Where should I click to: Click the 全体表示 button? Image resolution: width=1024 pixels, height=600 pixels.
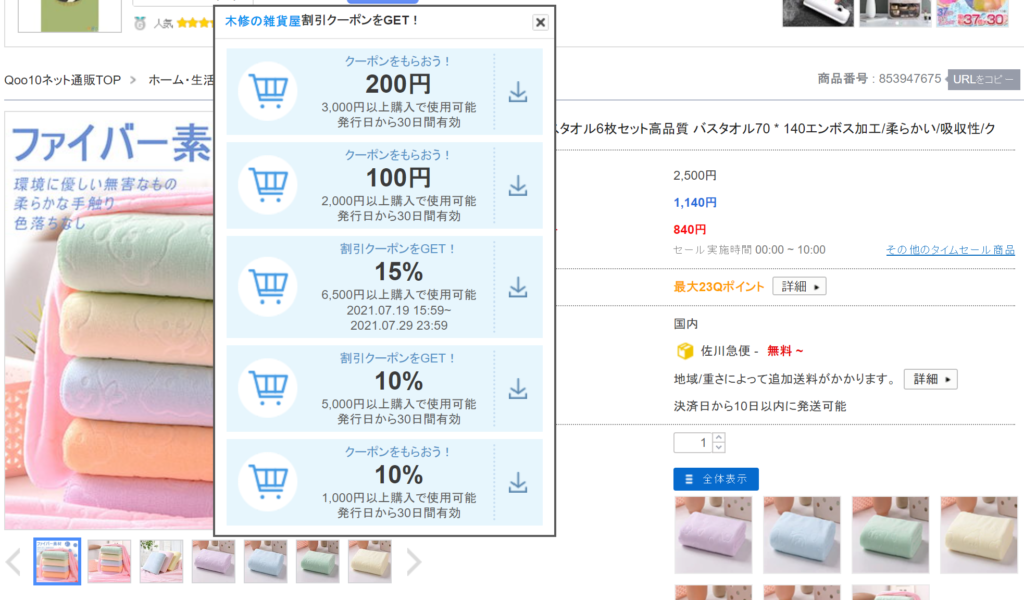(716, 479)
